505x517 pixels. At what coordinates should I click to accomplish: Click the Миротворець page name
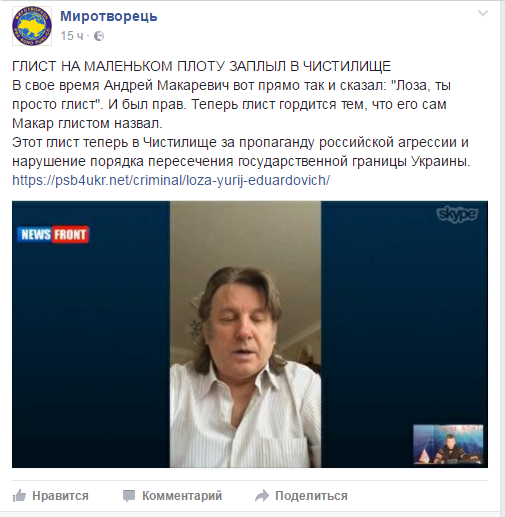pos(109,16)
